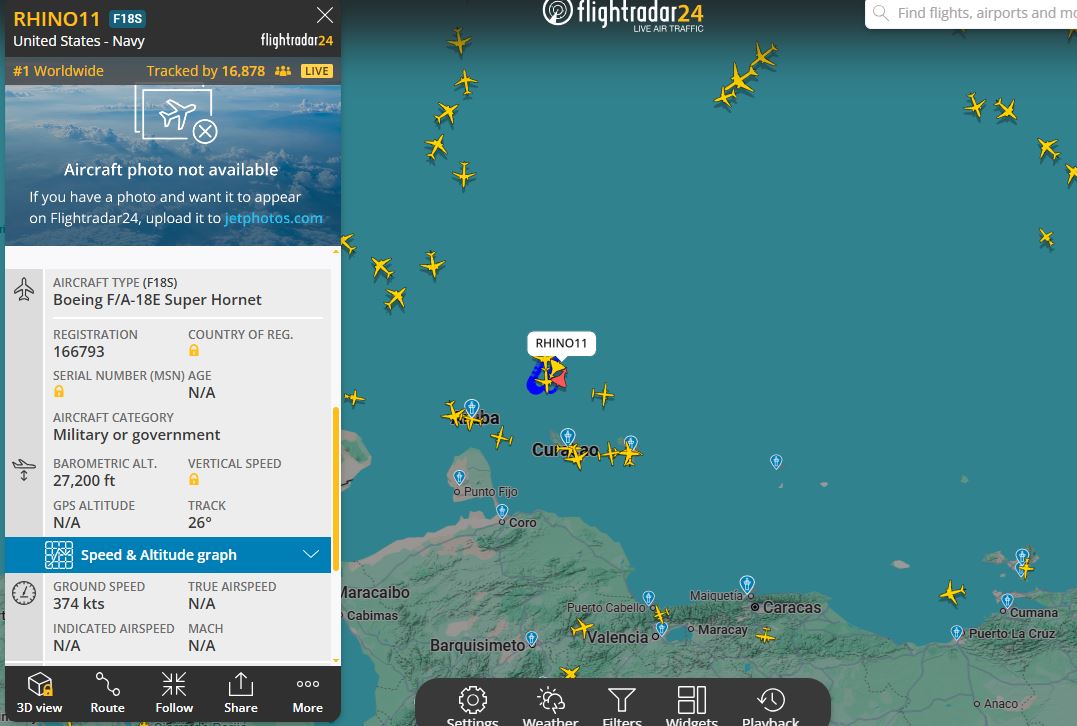Click the flight panel scrollbar

click(336, 489)
